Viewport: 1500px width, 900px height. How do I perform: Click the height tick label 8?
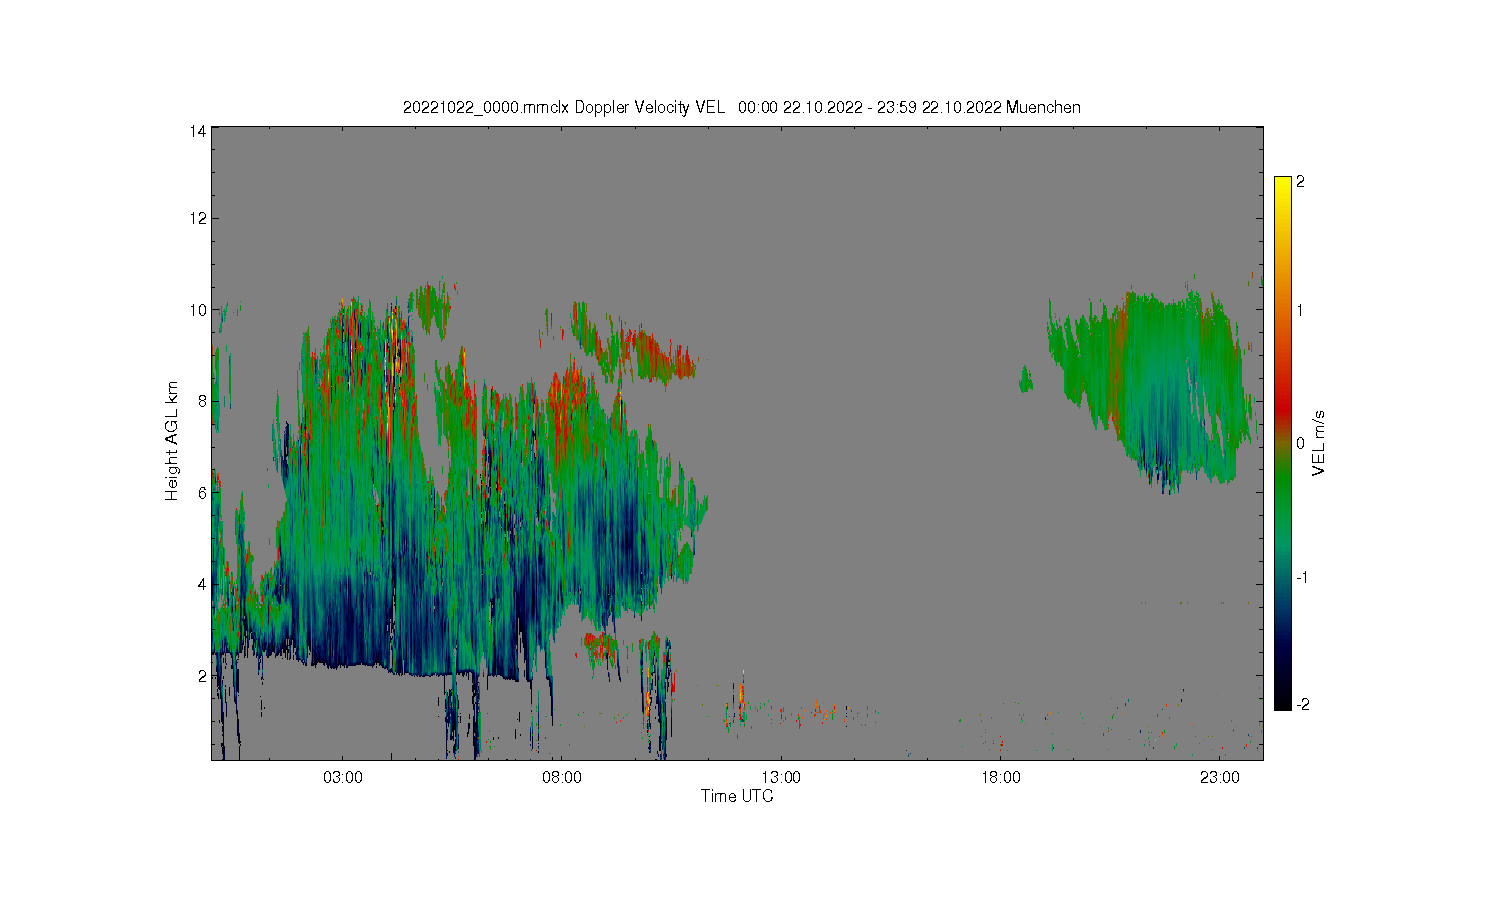coord(203,401)
